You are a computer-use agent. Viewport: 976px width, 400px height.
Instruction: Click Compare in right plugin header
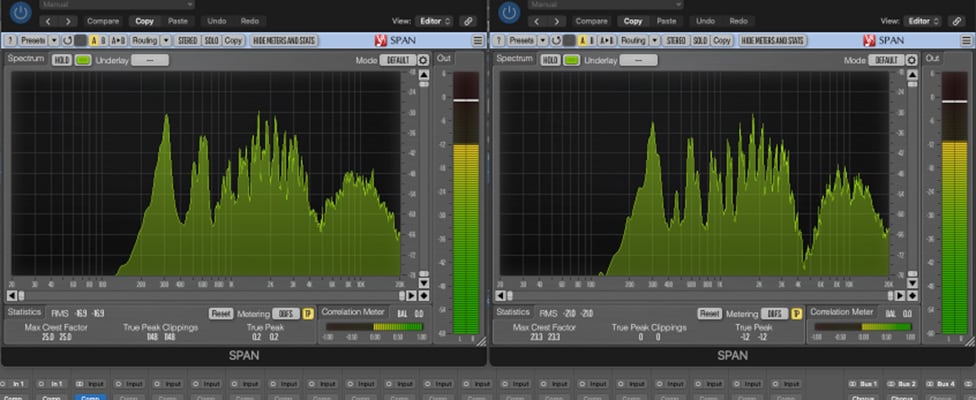(591, 21)
